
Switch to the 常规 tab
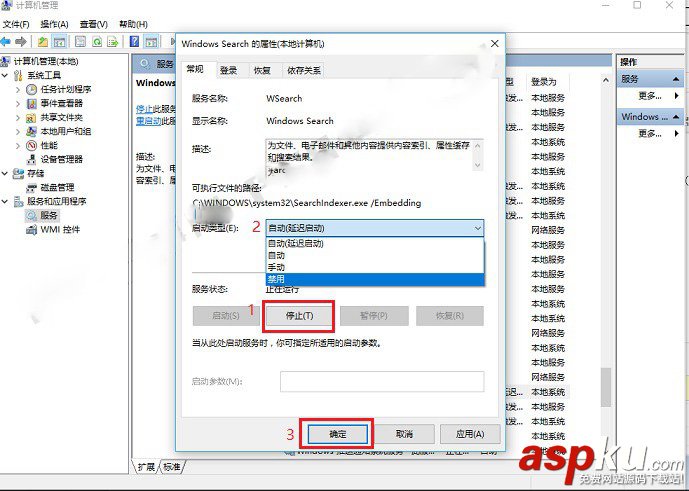(x=195, y=69)
